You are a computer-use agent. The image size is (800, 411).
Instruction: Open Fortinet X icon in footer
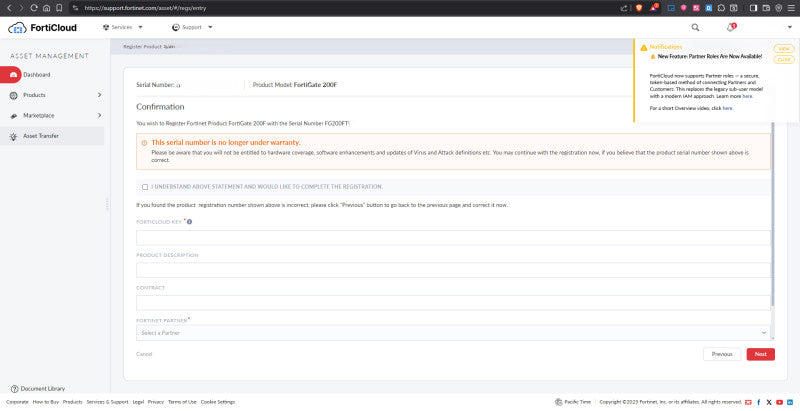[x=769, y=402]
